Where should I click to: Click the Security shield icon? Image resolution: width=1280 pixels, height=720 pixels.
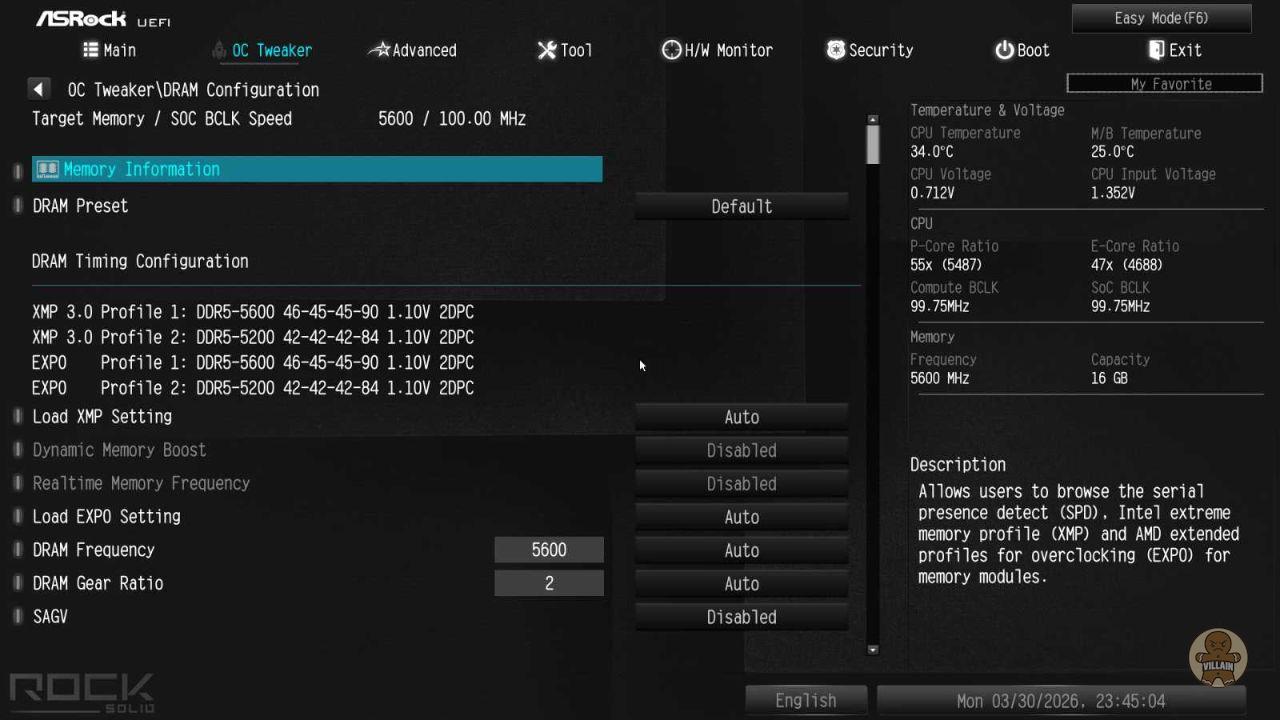click(835, 50)
